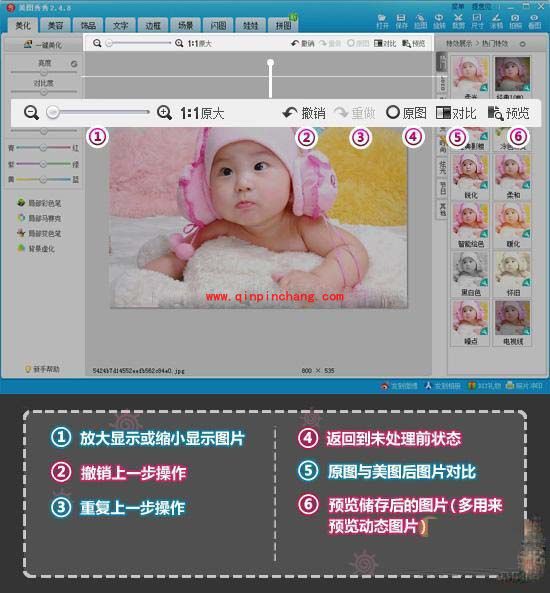Viewport: 550px width, 593px height.
Task: Select the 局部彩色笔 tool
Action: point(39,203)
